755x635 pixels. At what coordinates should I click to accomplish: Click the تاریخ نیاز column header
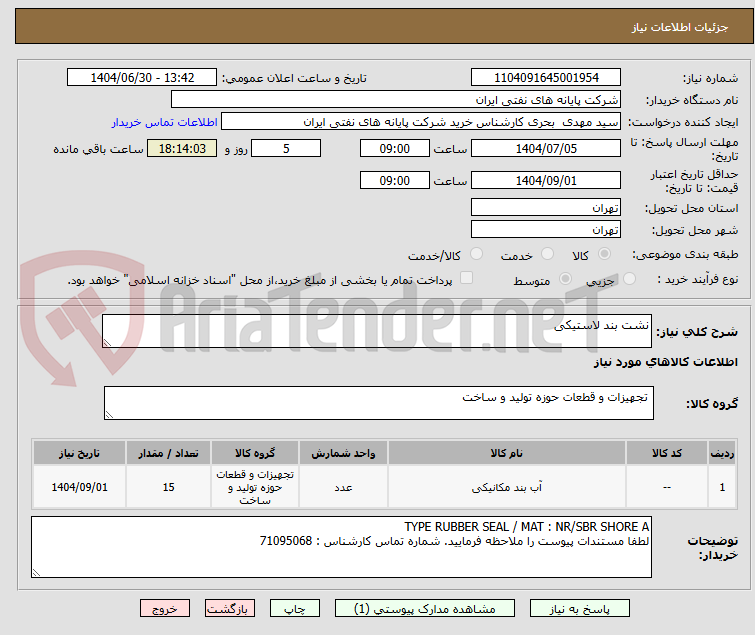coord(79,453)
